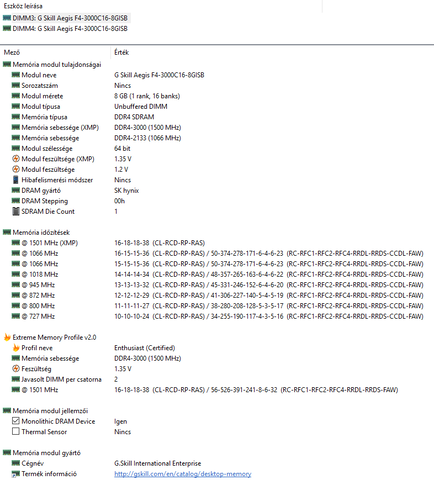The image size is (434, 480).
Task: Click the chip icon beside SDRAM Die Count
Action: [16, 211]
